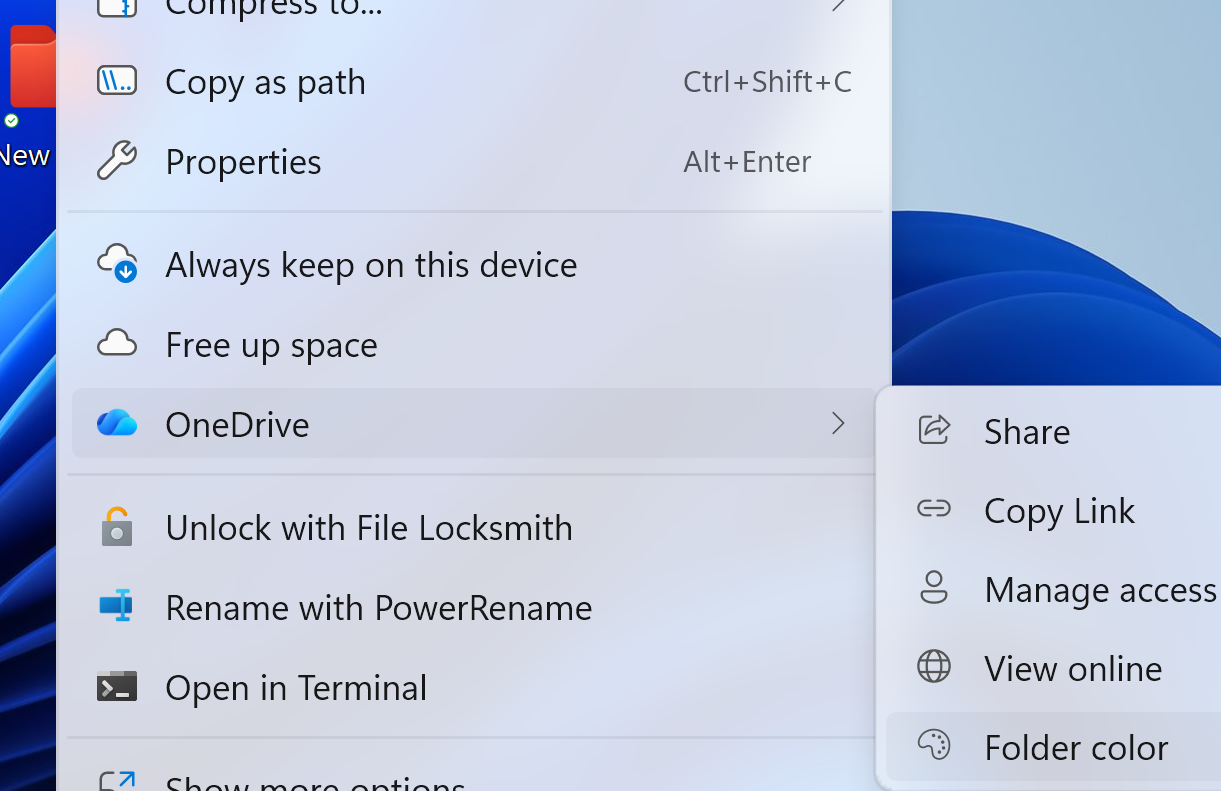The width and height of the screenshot is (1221, 791).
Task: Click the View online globe icon
Action: (x=934, y=667)
